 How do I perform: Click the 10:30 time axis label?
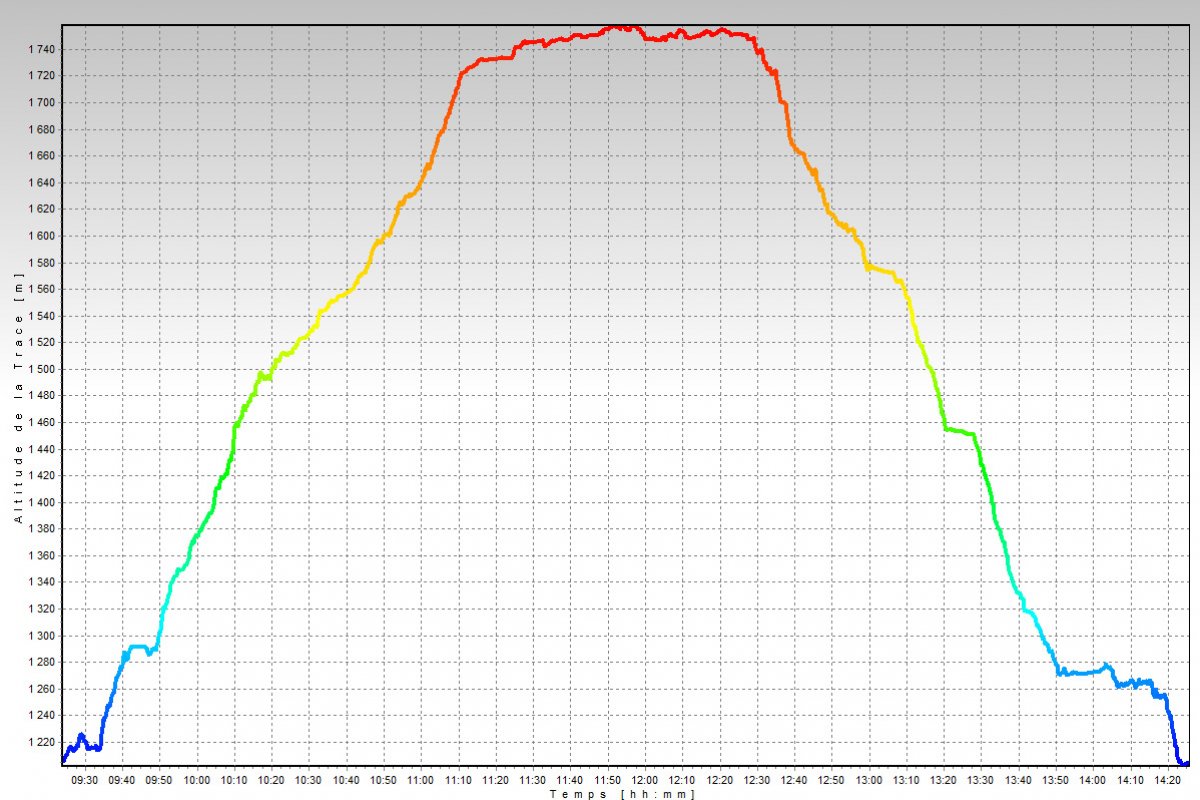coord(309,779)
